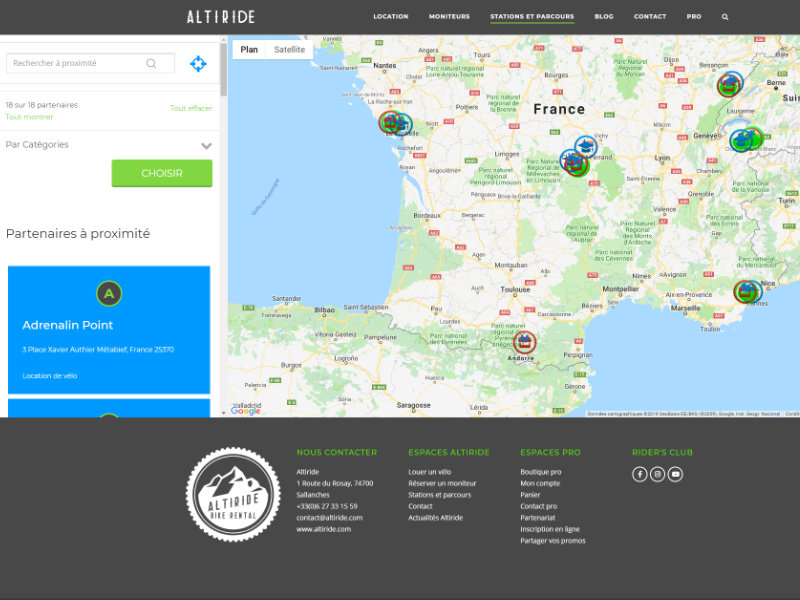The image size is (800, 600).
Task: Click the green CHOISIR button
Action: pos(162,173)
